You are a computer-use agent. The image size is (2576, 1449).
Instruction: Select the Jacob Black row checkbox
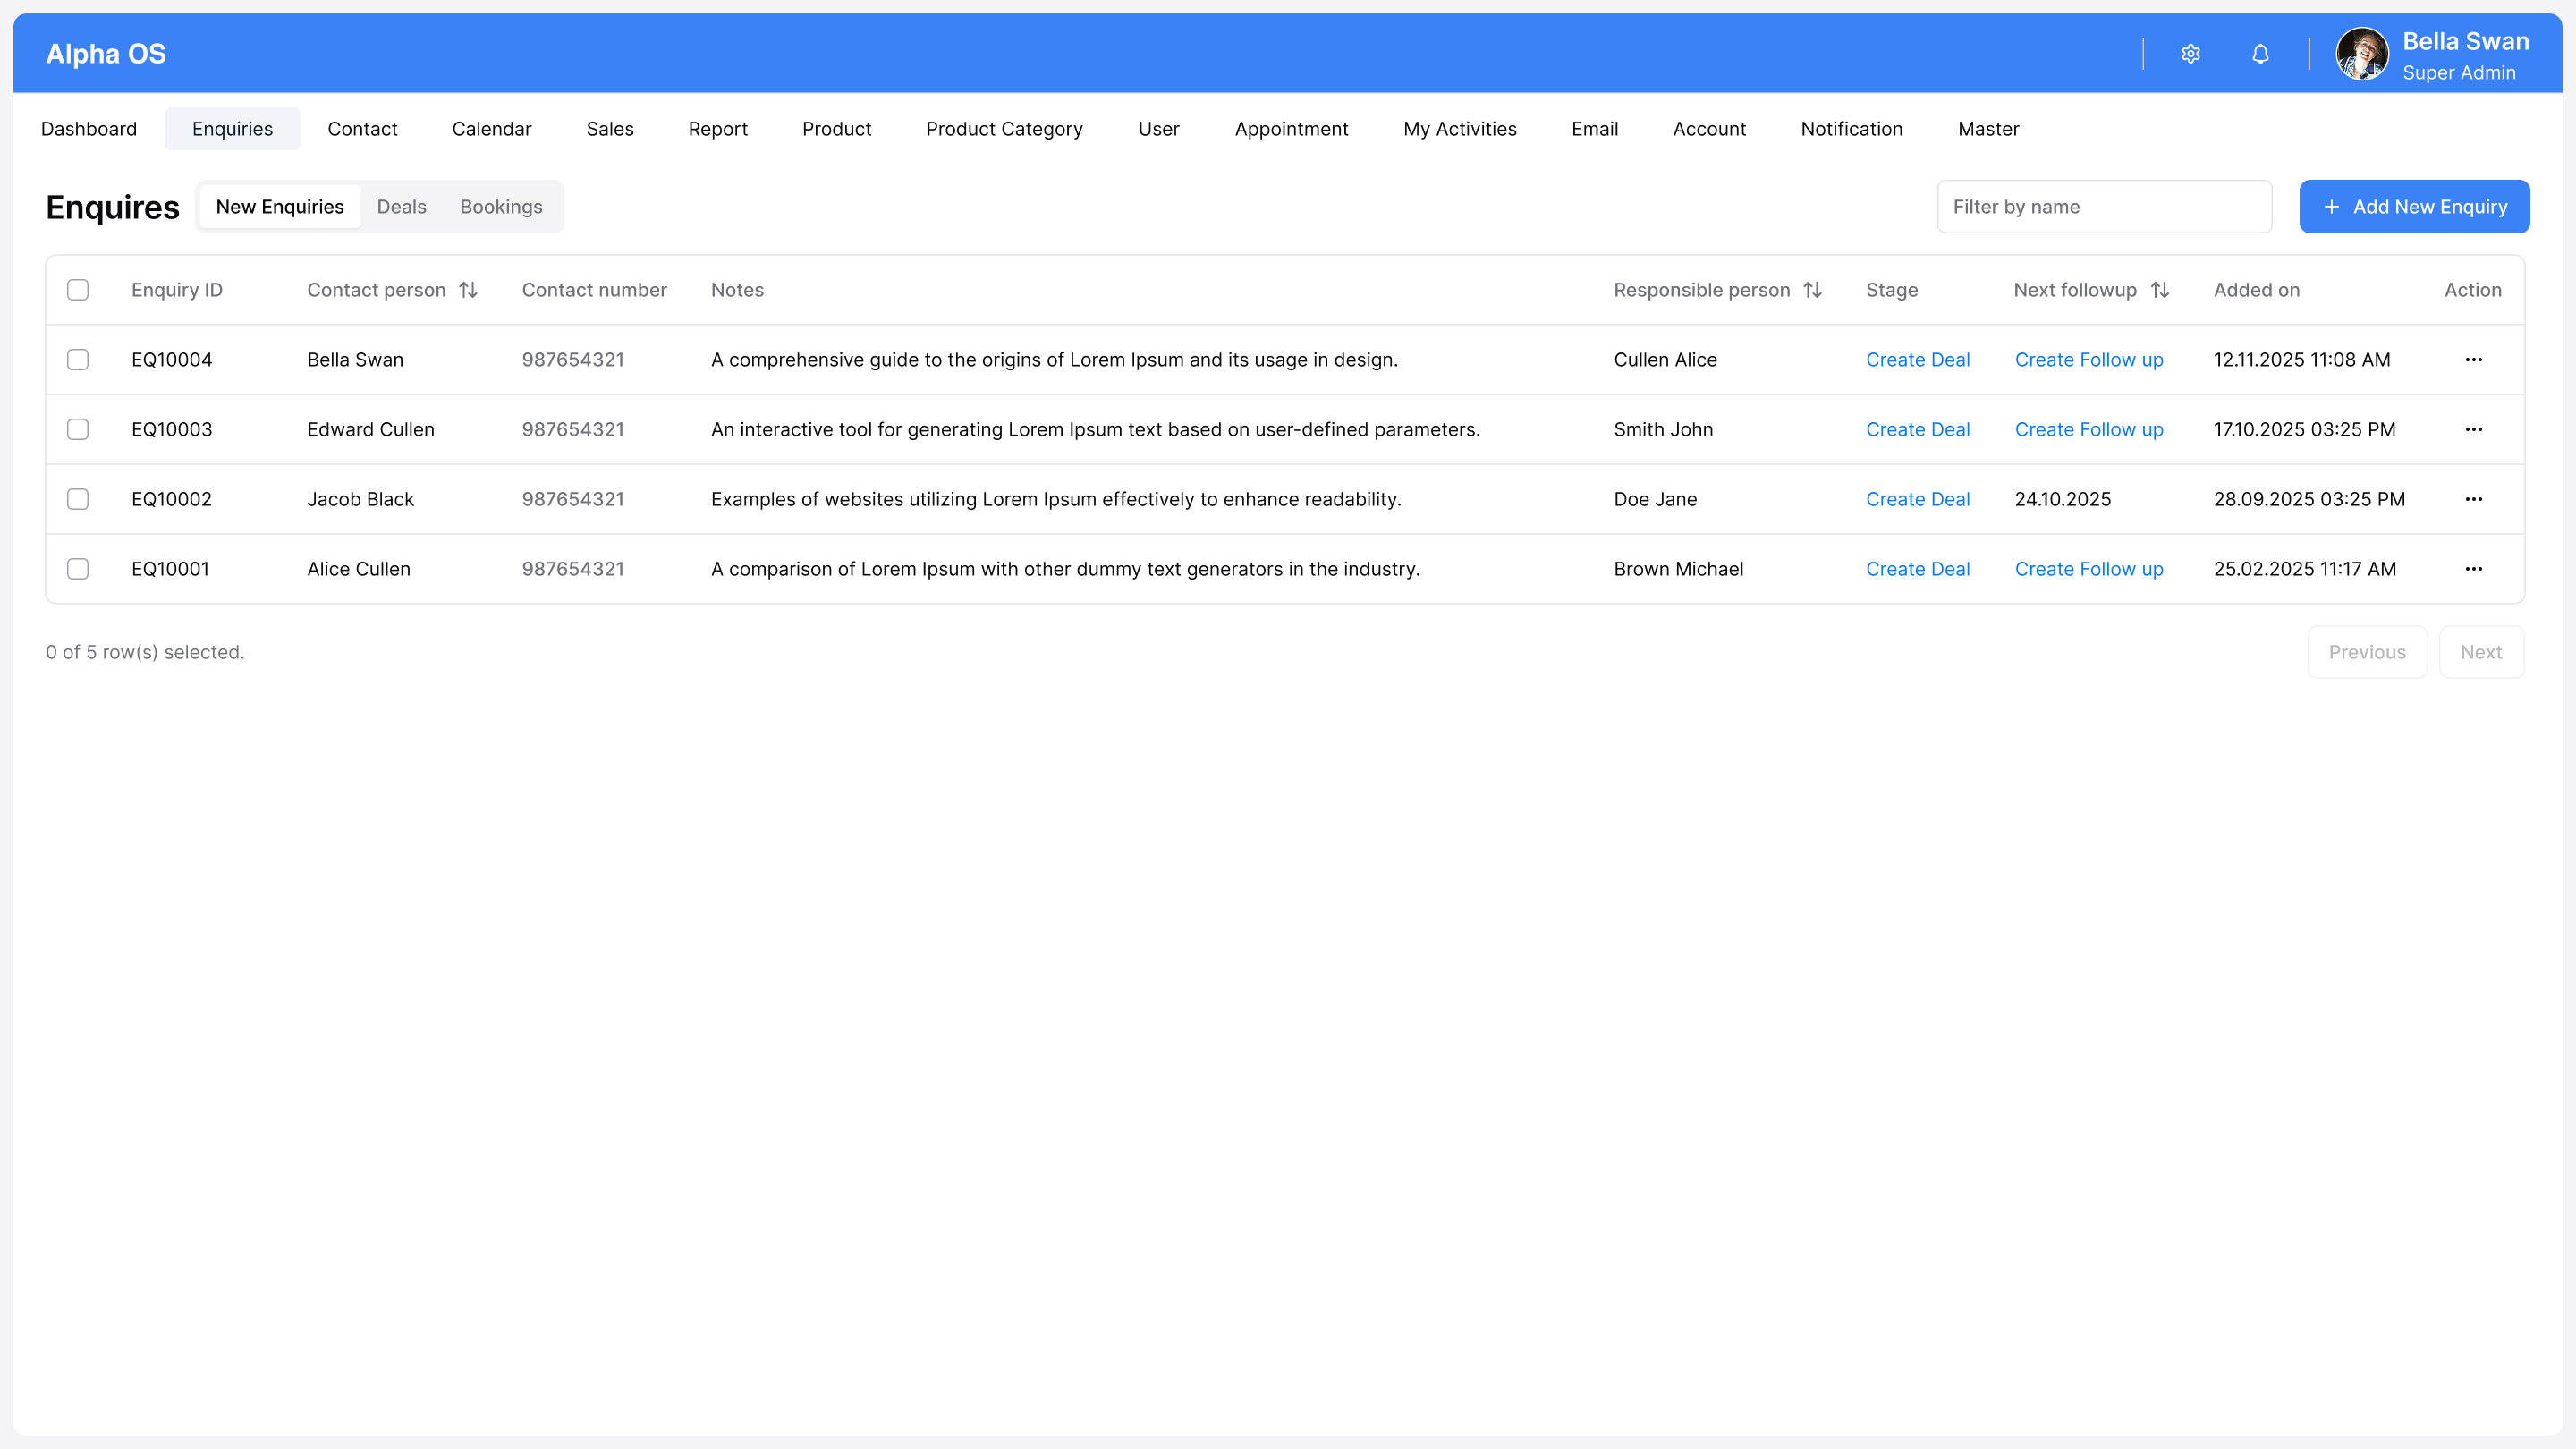[78, 499]
